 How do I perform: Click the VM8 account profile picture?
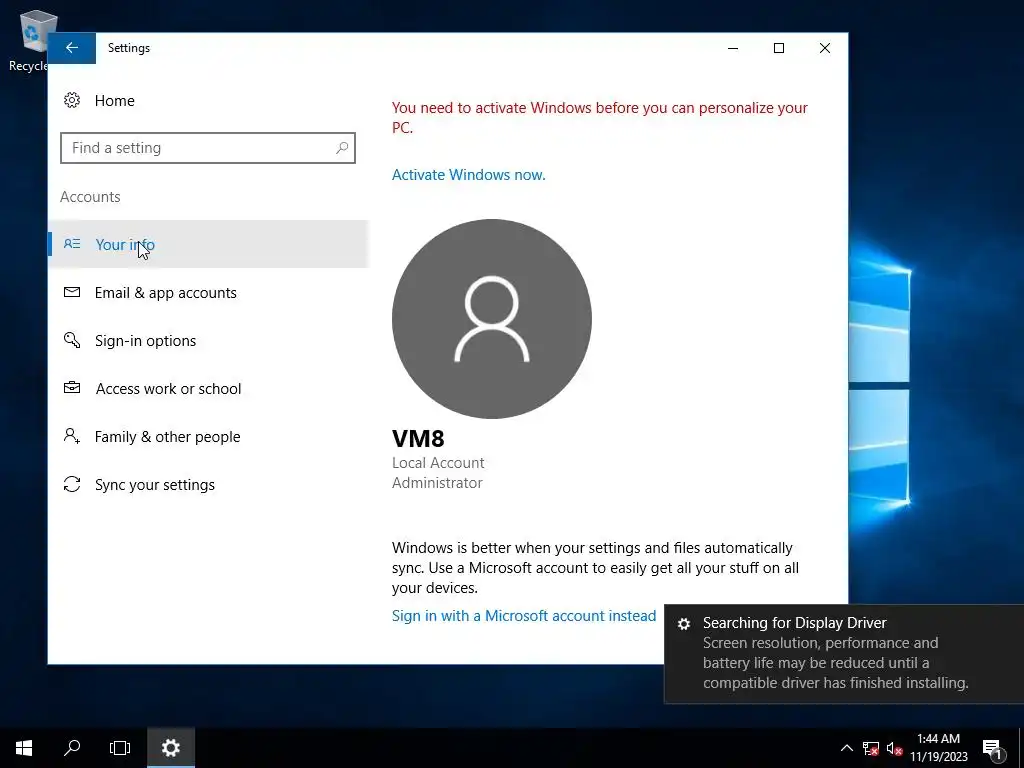(492, 319)
